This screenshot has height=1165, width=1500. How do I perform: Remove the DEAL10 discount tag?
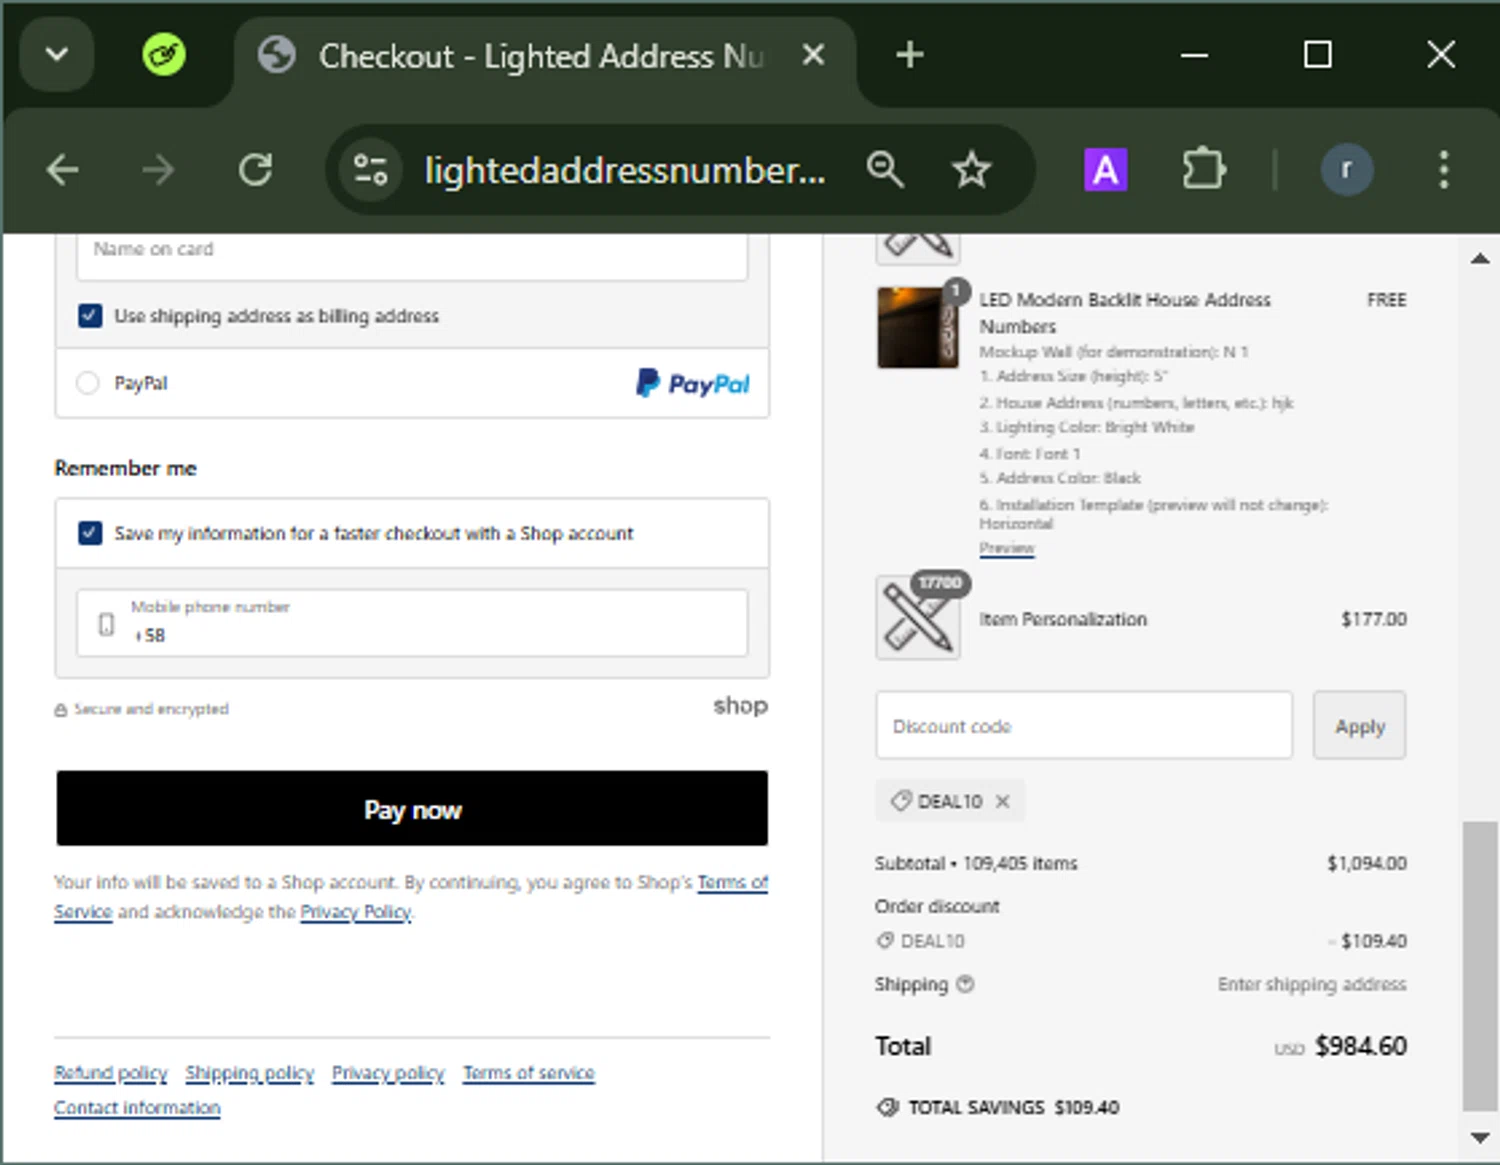(1003, 801)
